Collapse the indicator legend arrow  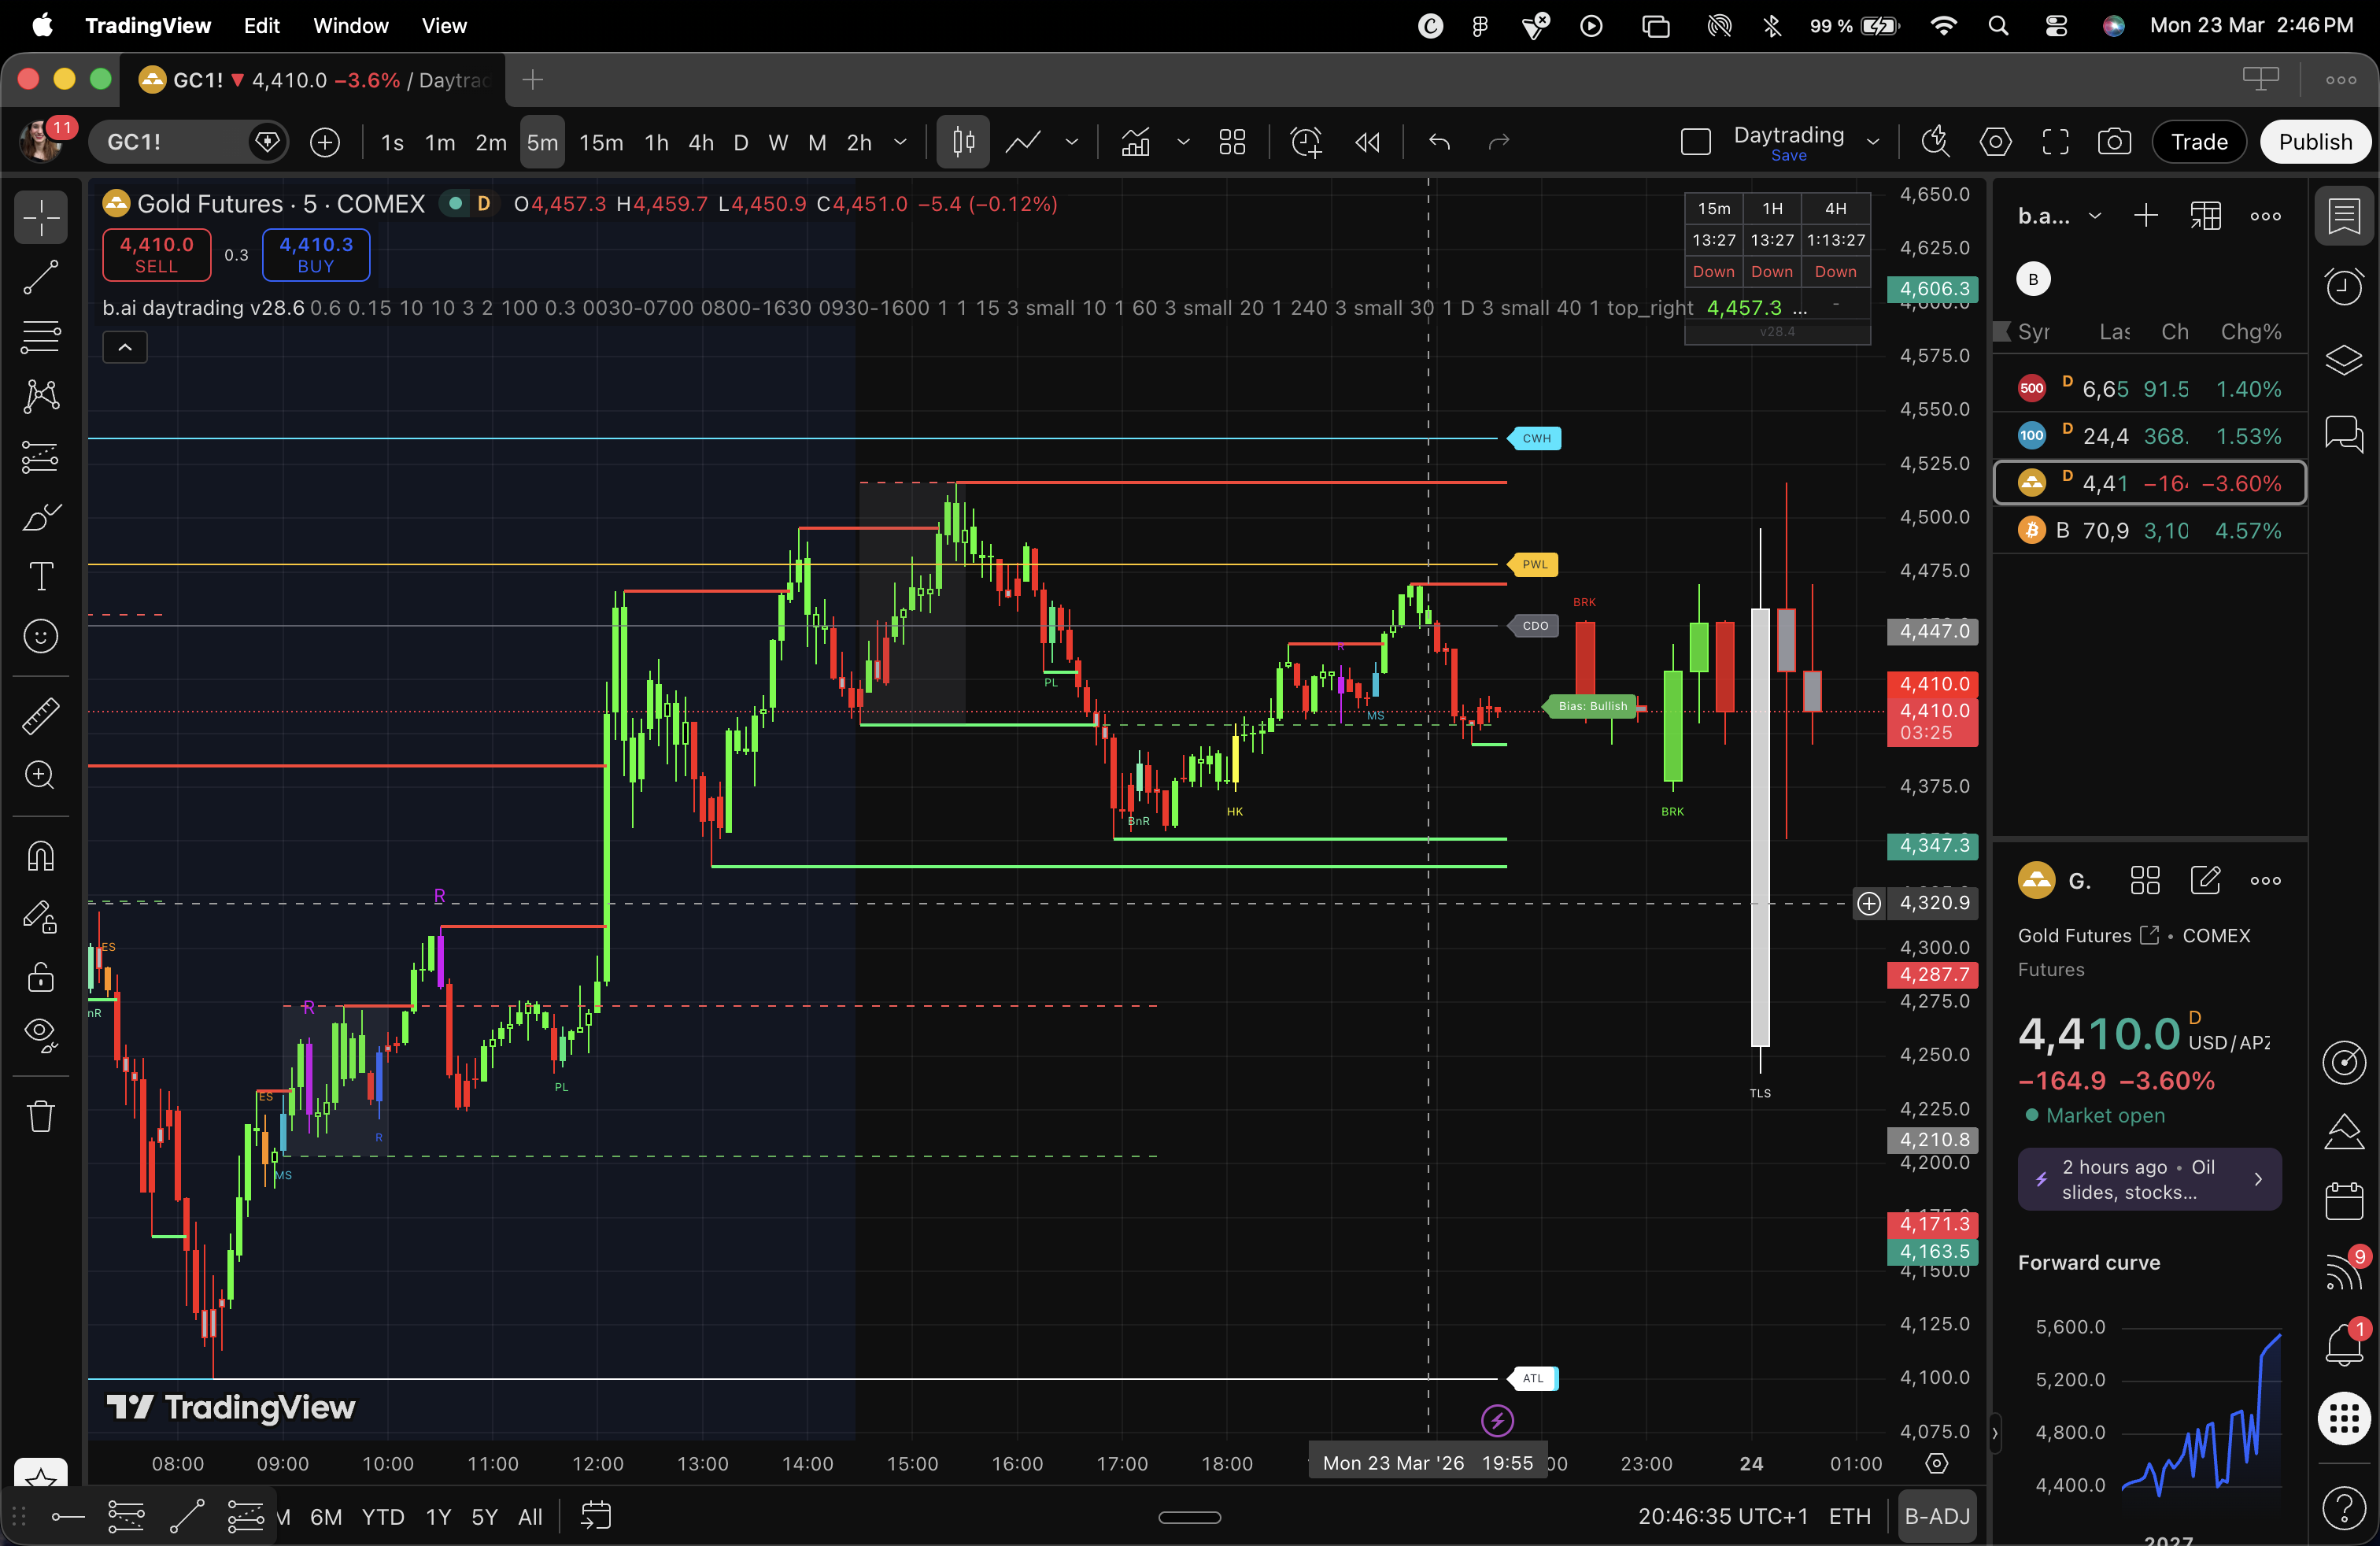125,347
